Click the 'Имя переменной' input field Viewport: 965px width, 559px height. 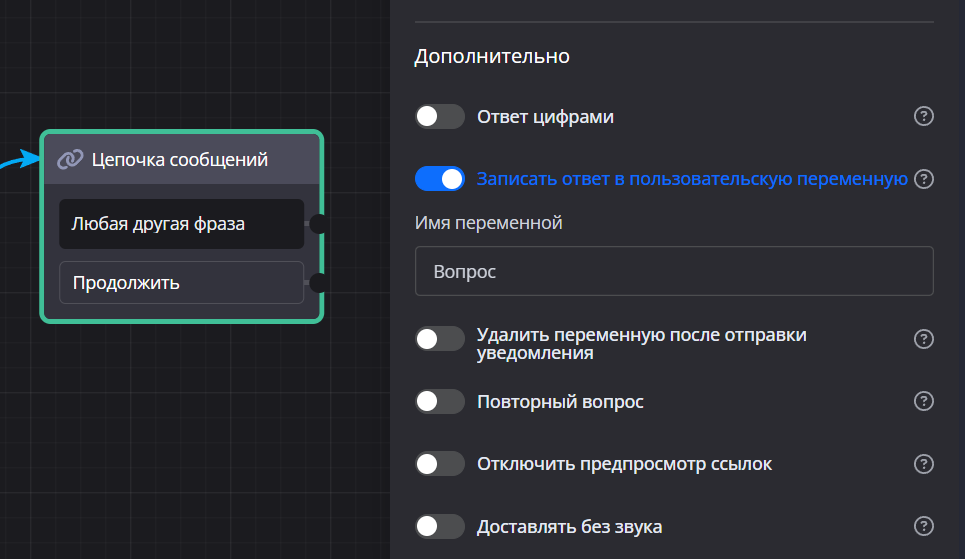pos(673,271)
